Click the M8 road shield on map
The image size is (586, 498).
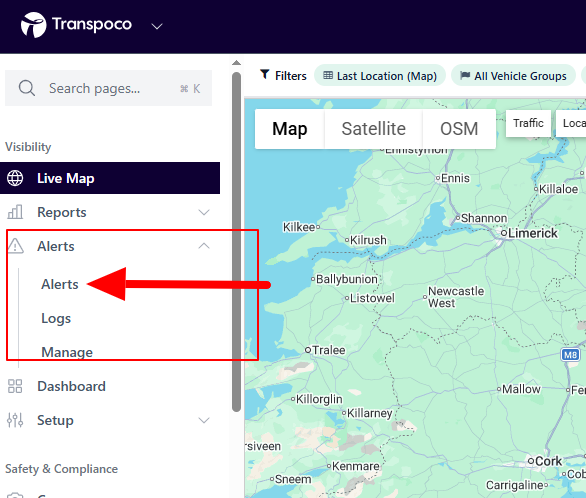pos(570,355)
